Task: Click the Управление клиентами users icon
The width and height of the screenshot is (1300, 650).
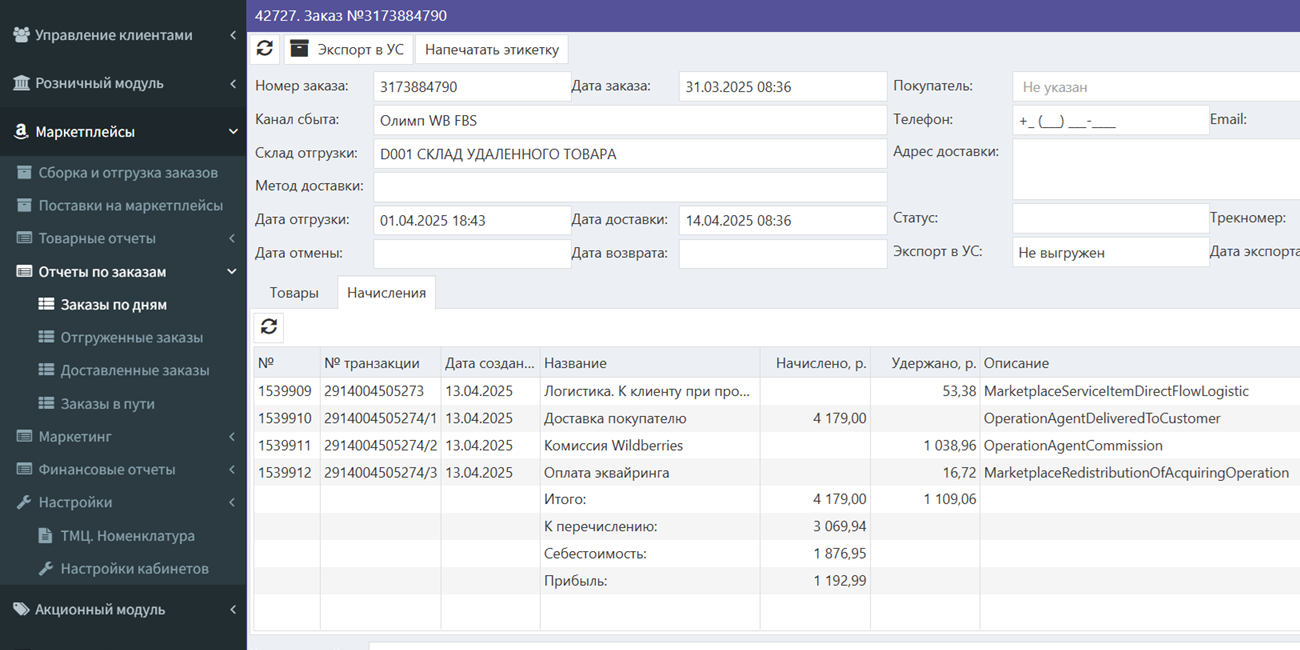Action: (21, 34)
